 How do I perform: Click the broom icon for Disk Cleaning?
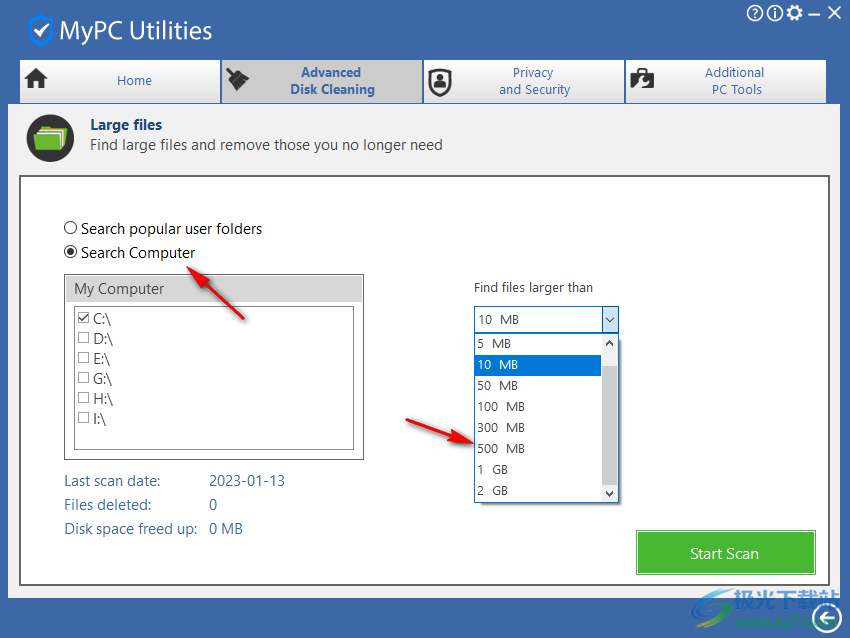click(237, 80)
